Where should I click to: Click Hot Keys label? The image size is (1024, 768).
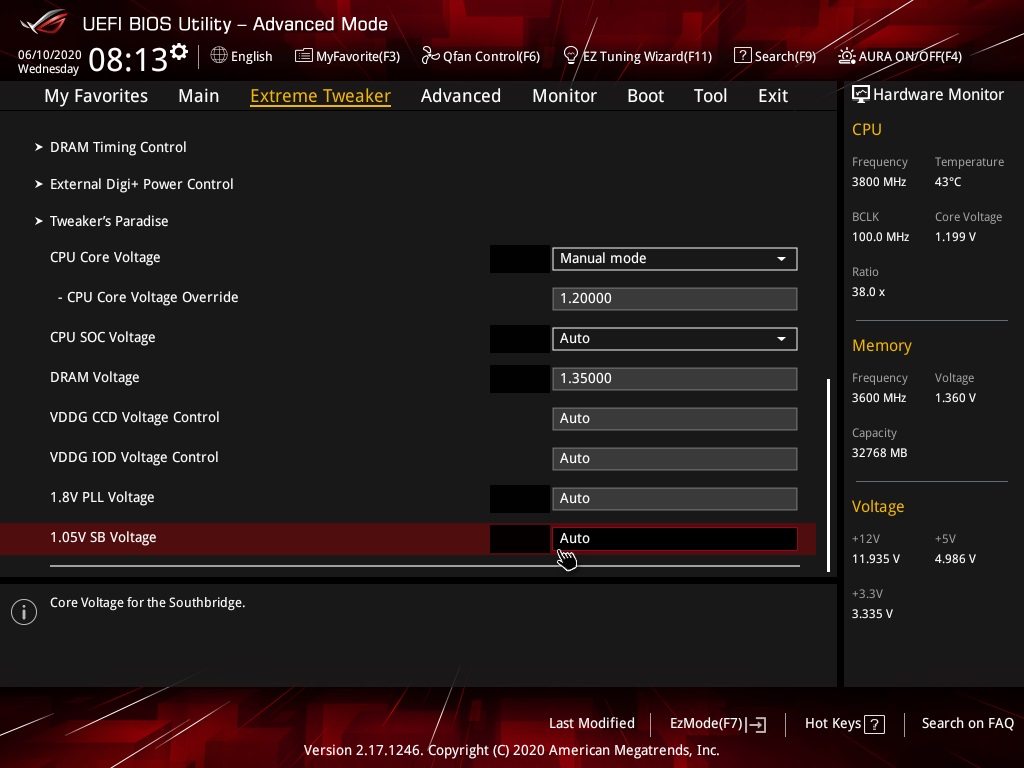coord(833,723)
